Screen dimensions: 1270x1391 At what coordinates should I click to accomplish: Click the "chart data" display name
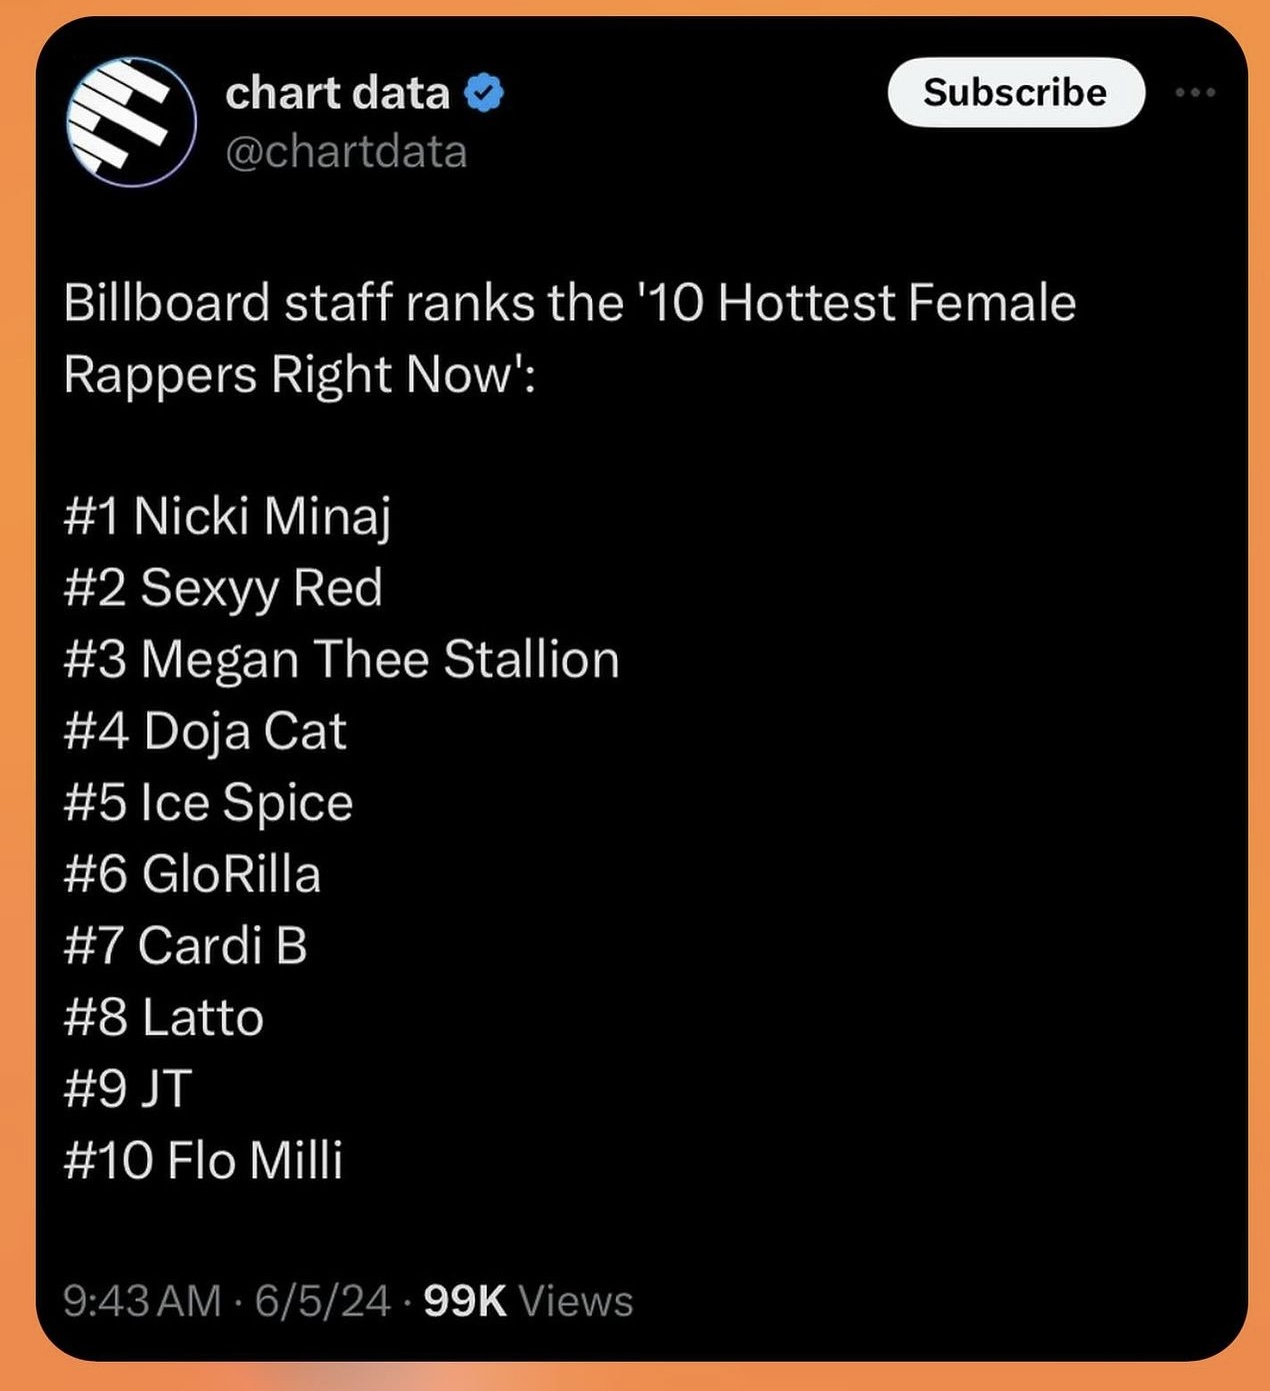337,93
